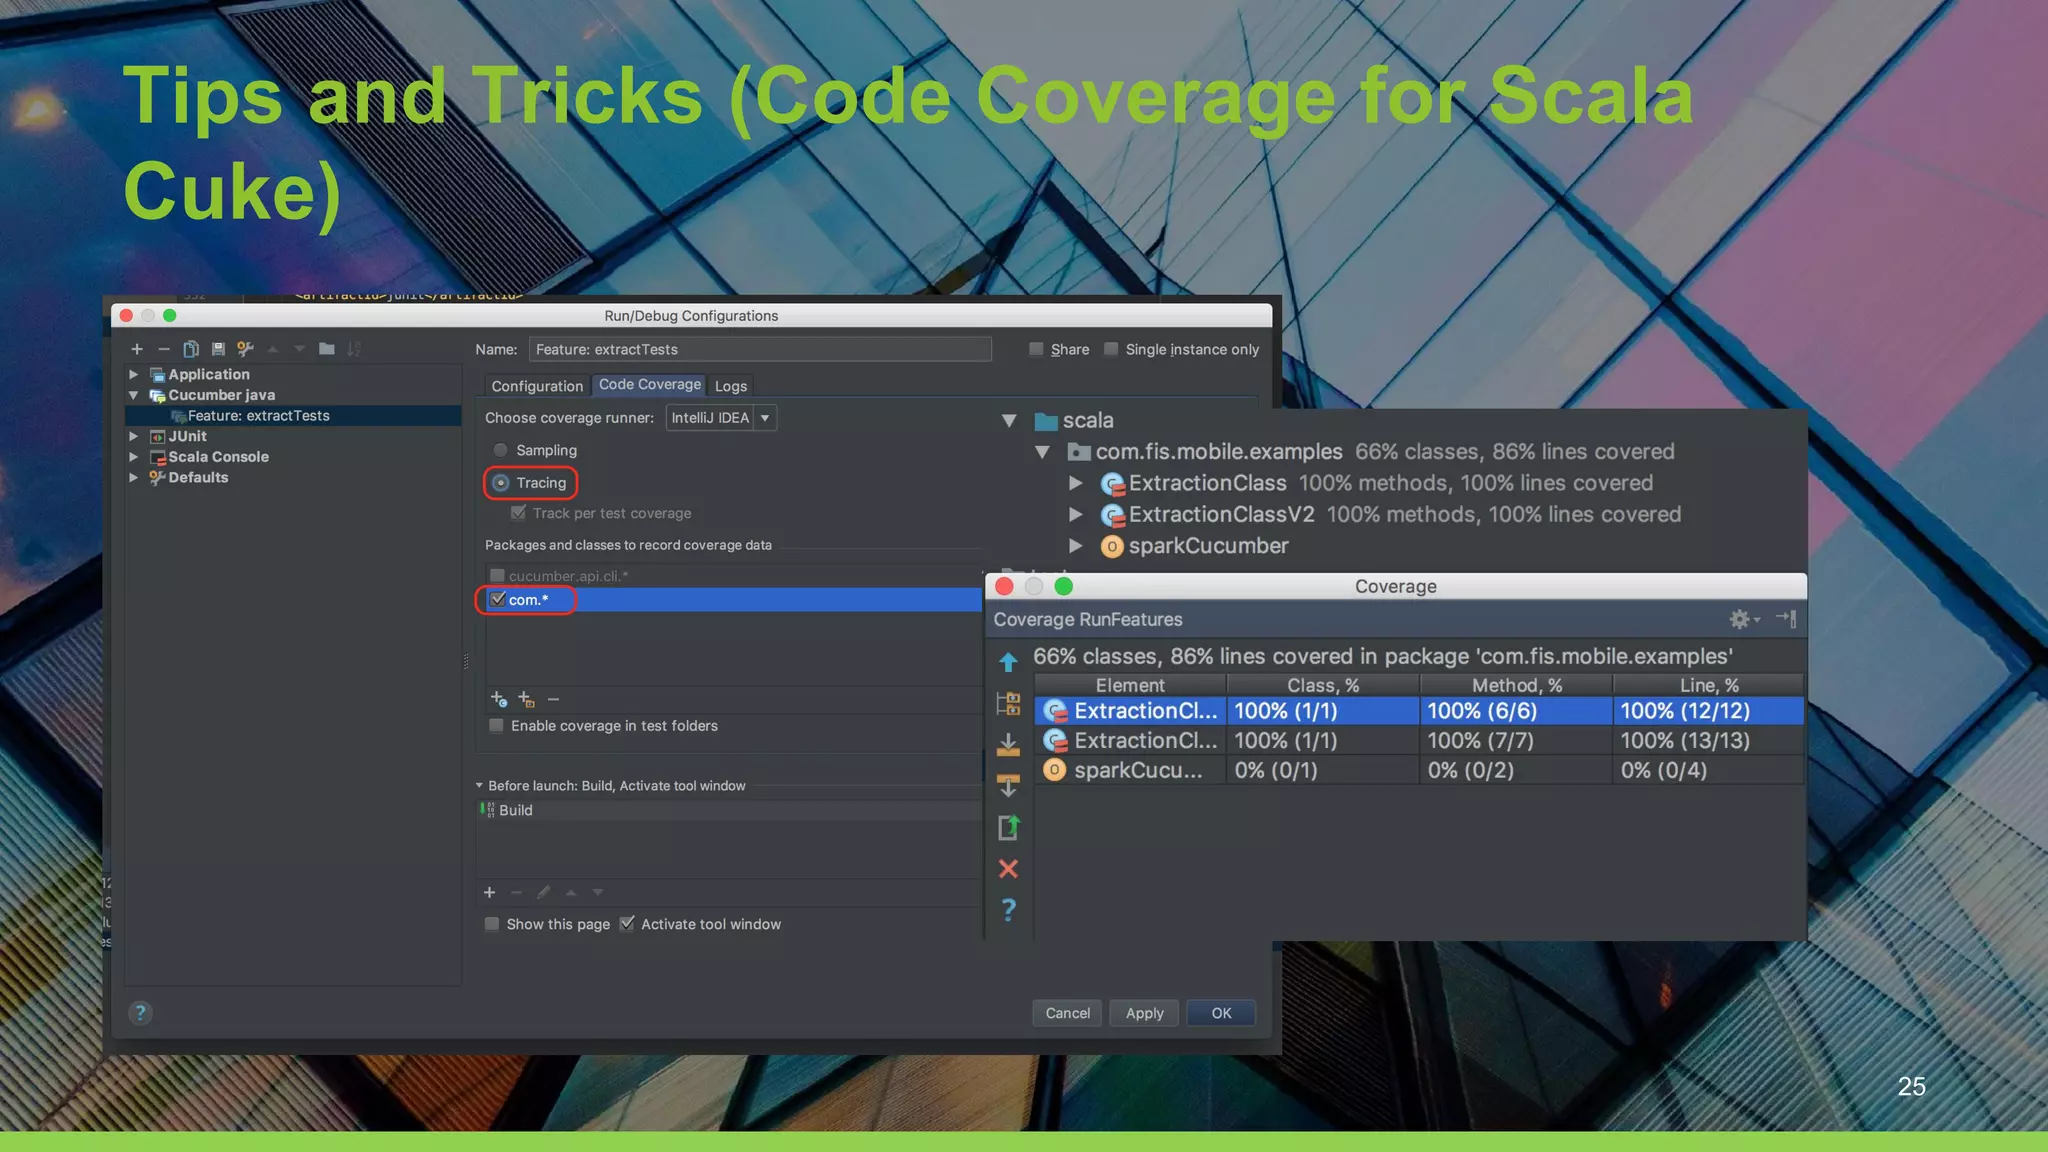Screen dimensions: 2048x1152
Task: Add class to coverage patterns
Action: pos(498,699)
